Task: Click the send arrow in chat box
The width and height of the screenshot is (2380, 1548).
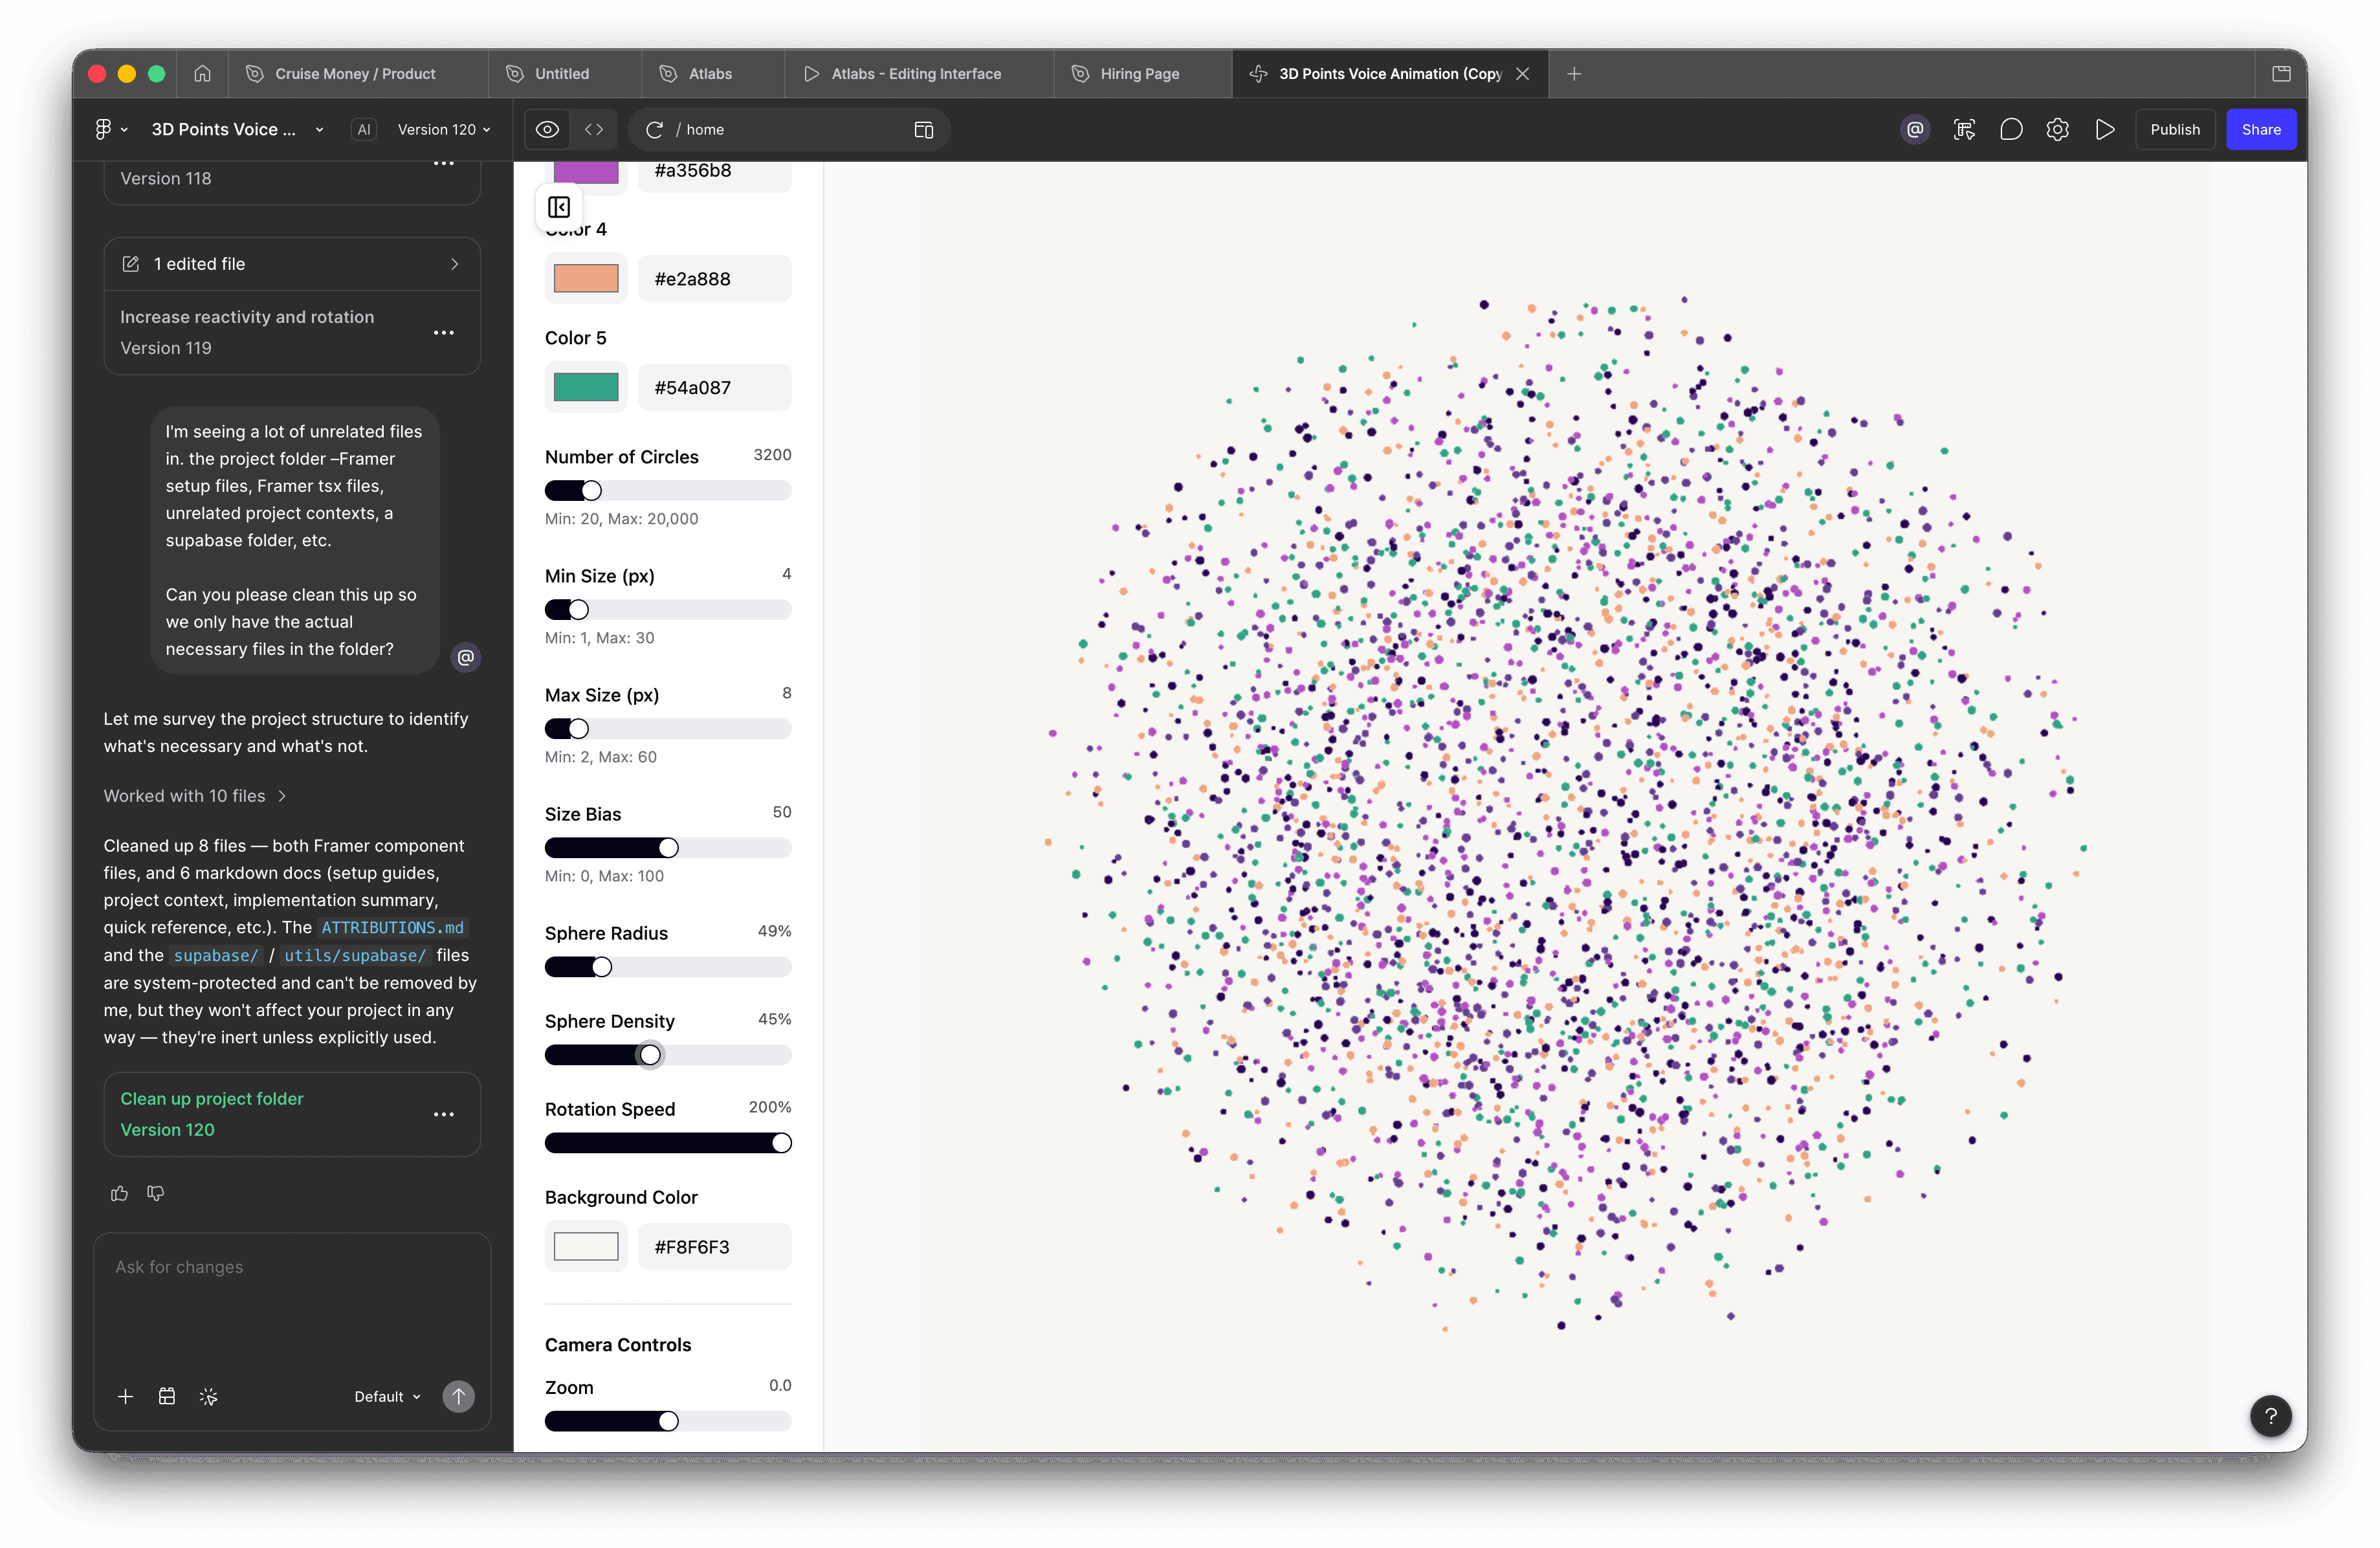Action: tap(458, 1396)
